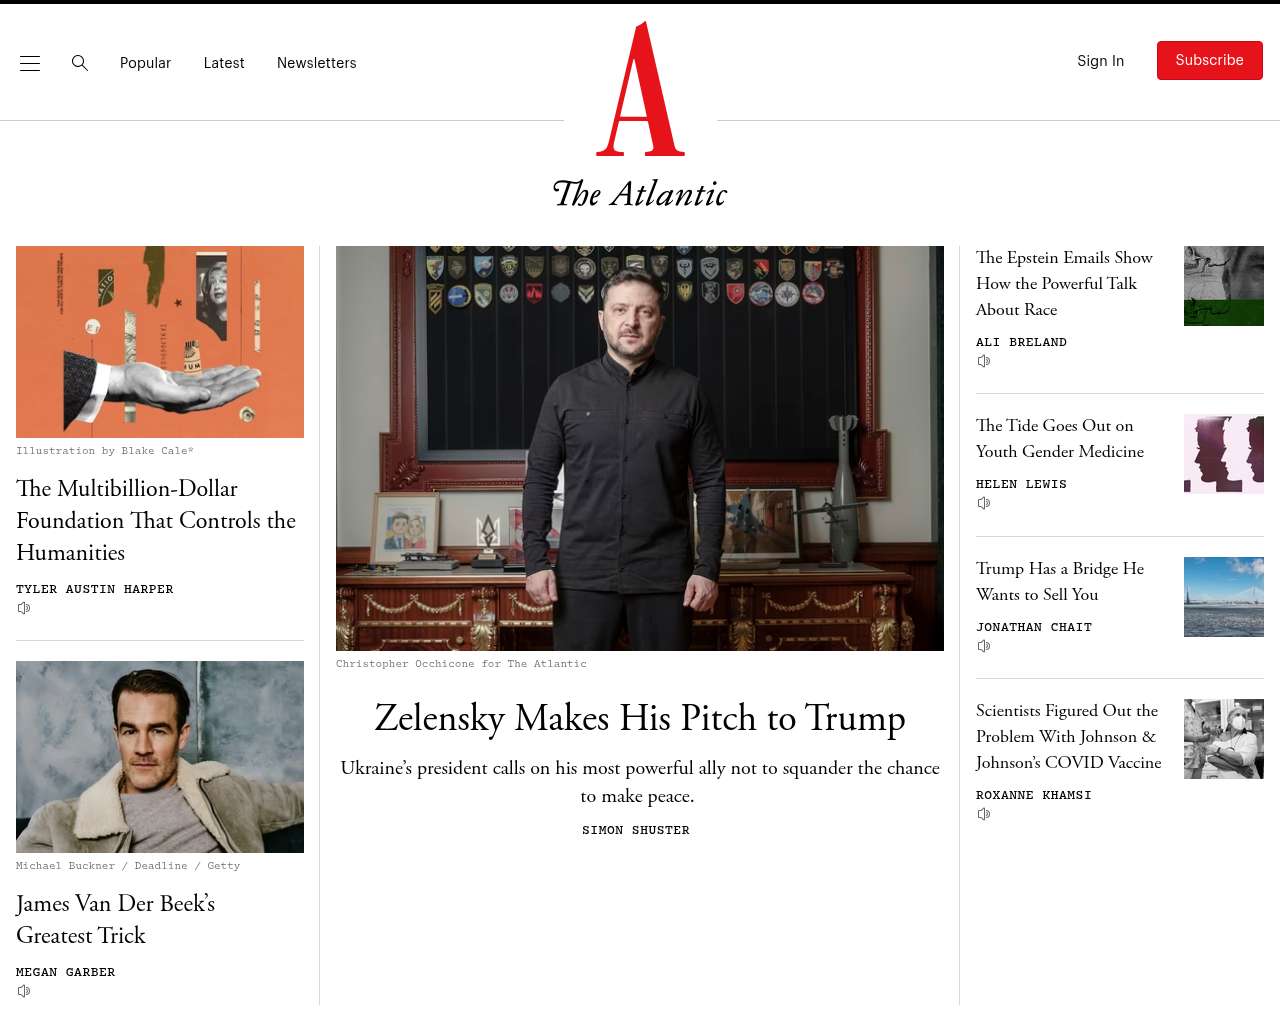
Task: Play audio for Roxanne Khamsi article
Action: click(984, 814)
